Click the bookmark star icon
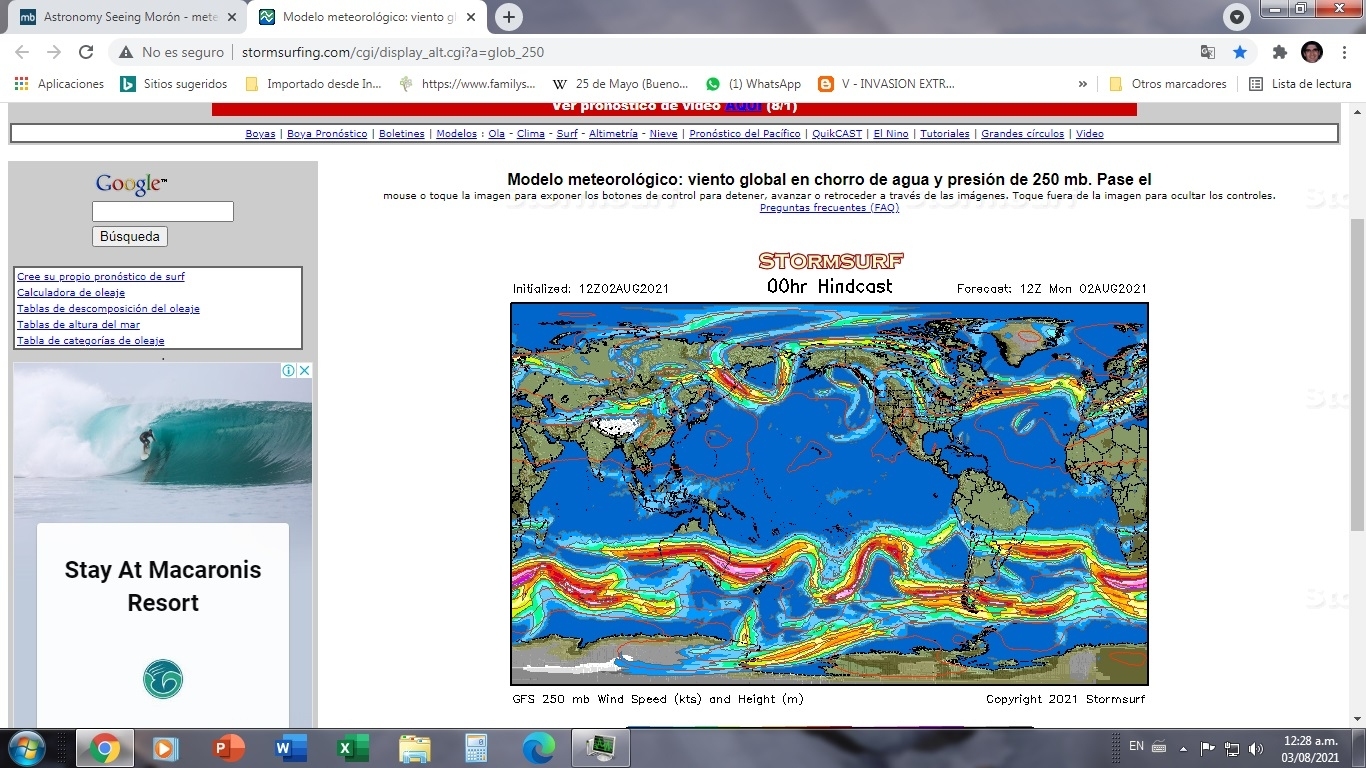 click(x=1240, y=52)
